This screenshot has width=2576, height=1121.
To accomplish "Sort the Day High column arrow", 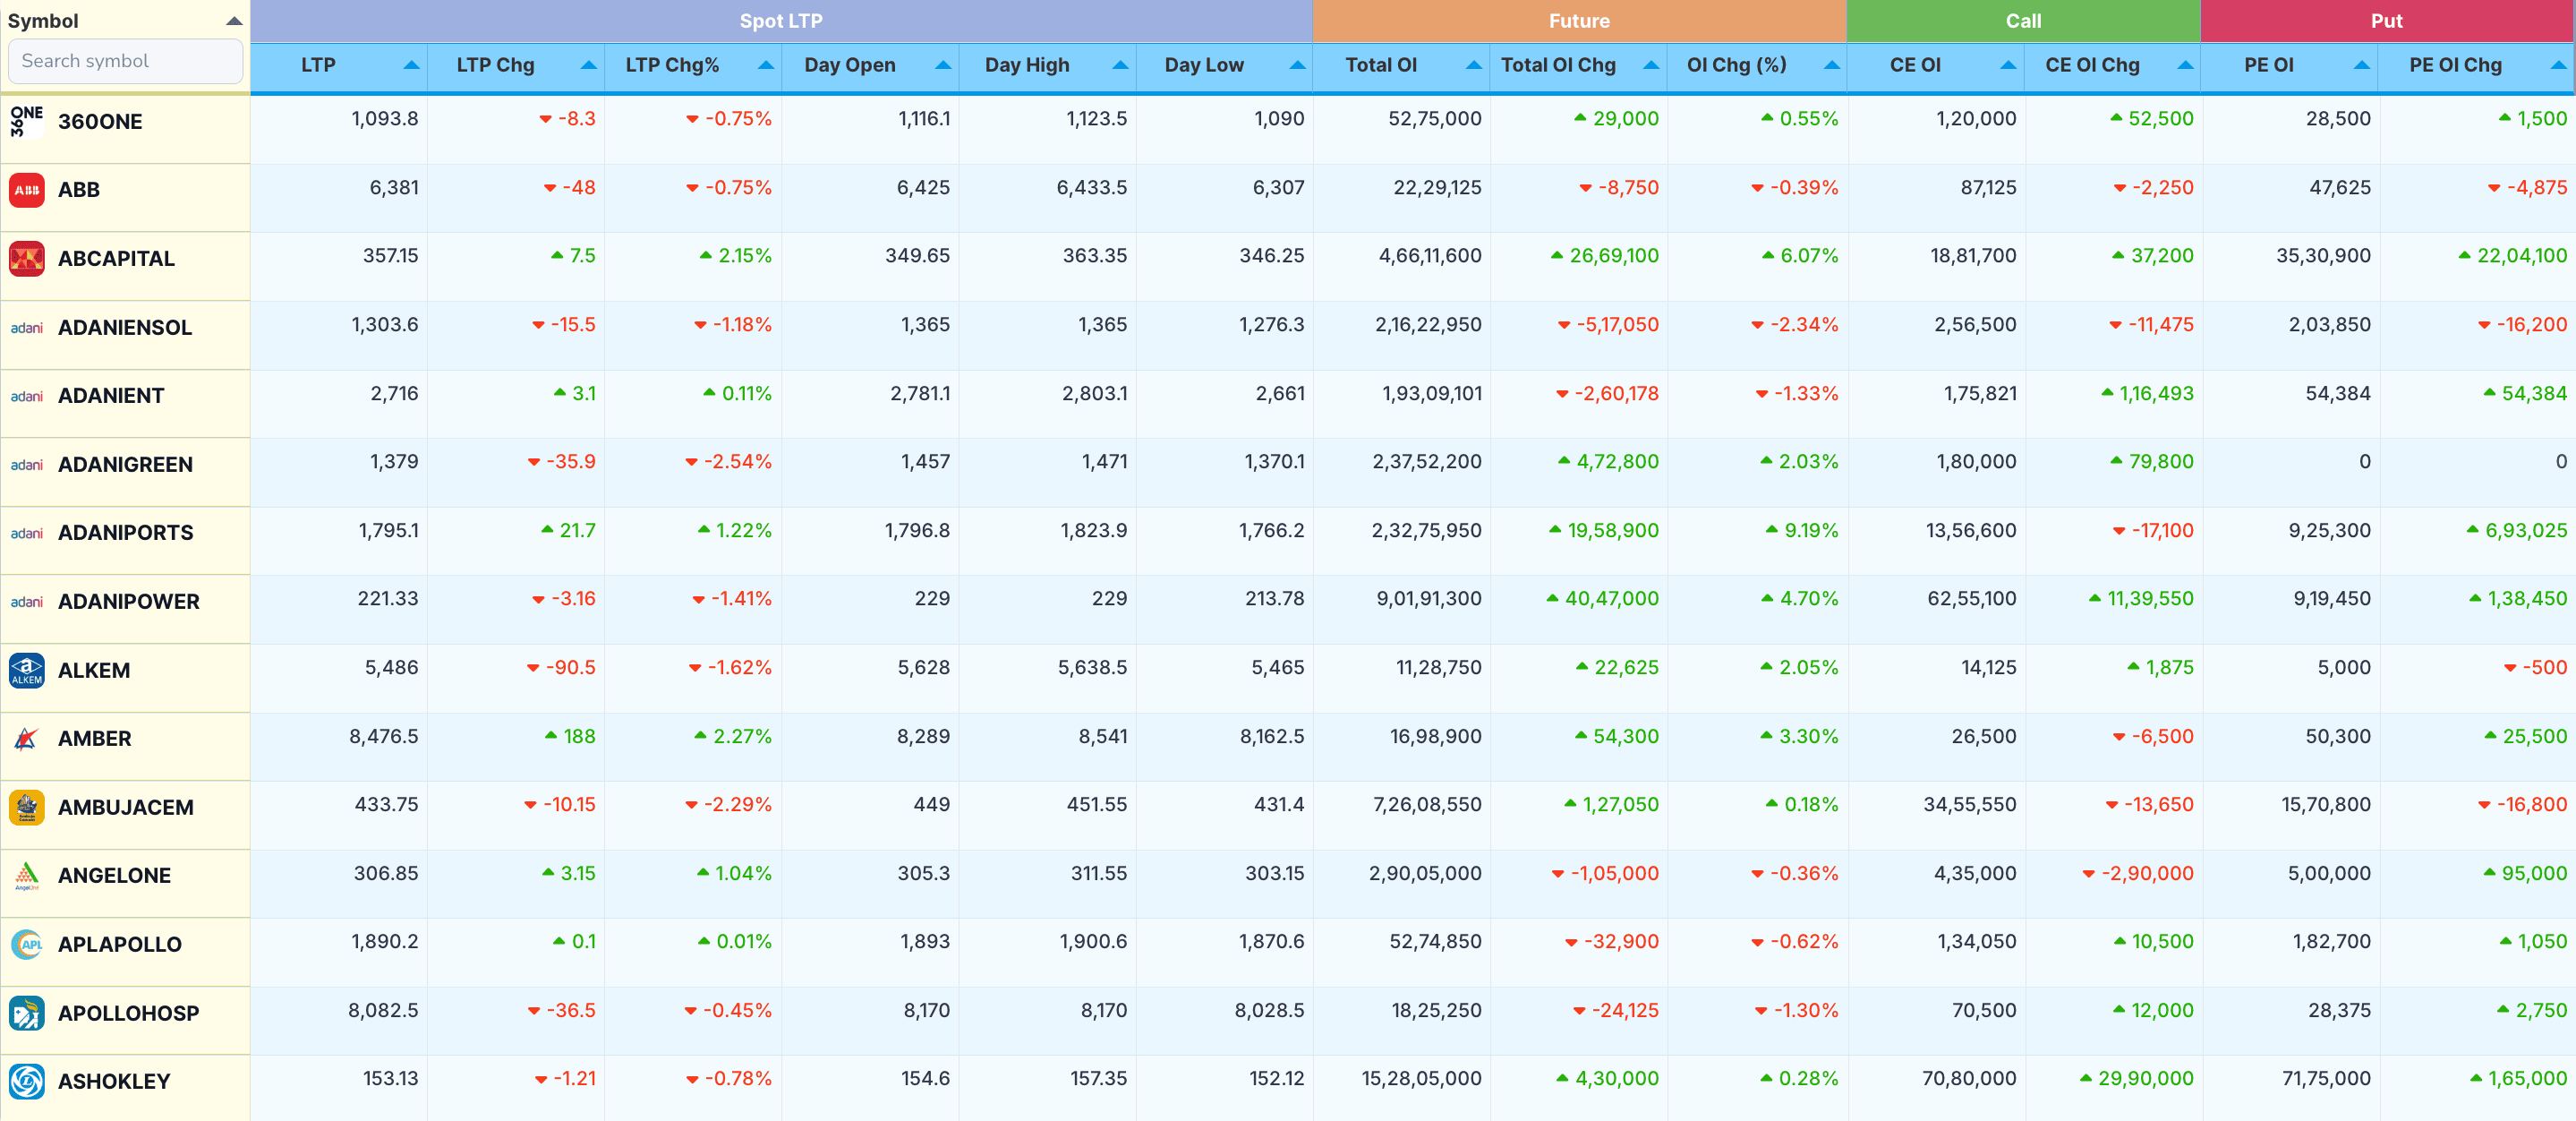I will point(1120,65).
